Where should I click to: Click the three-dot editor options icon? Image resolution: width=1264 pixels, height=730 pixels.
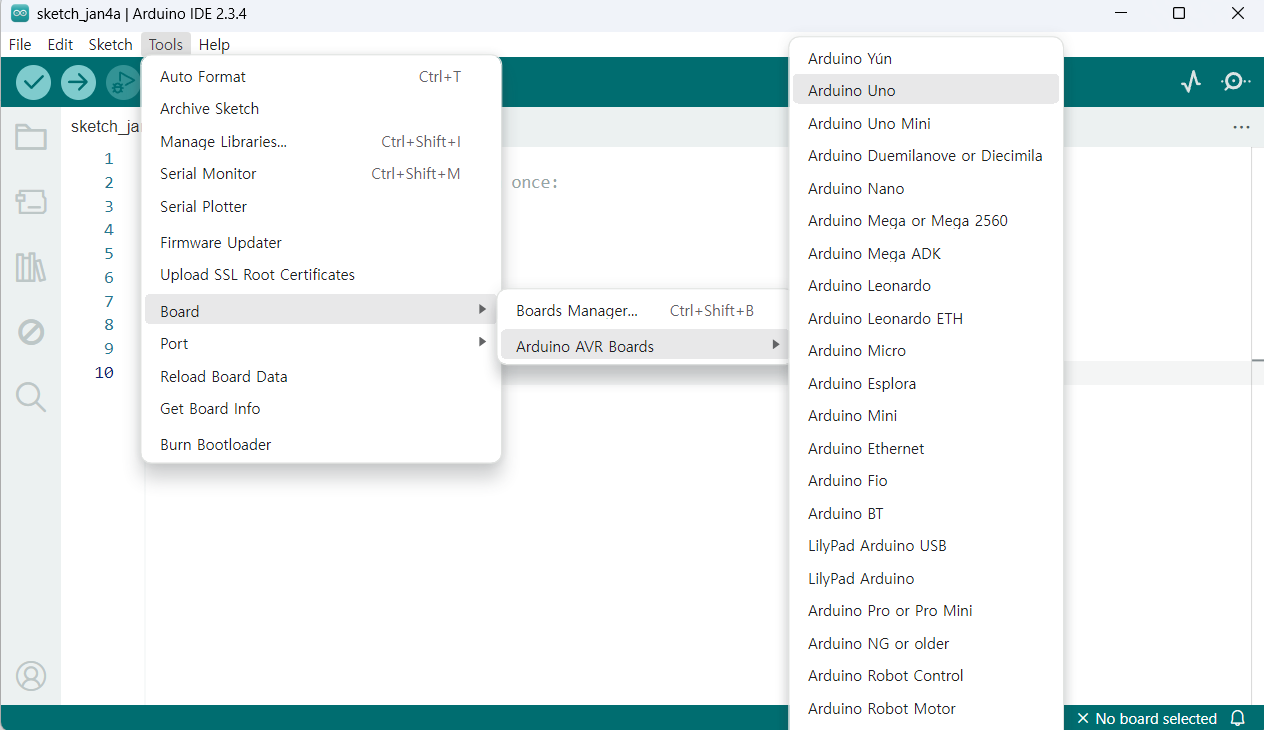[x=1242, y=127]
